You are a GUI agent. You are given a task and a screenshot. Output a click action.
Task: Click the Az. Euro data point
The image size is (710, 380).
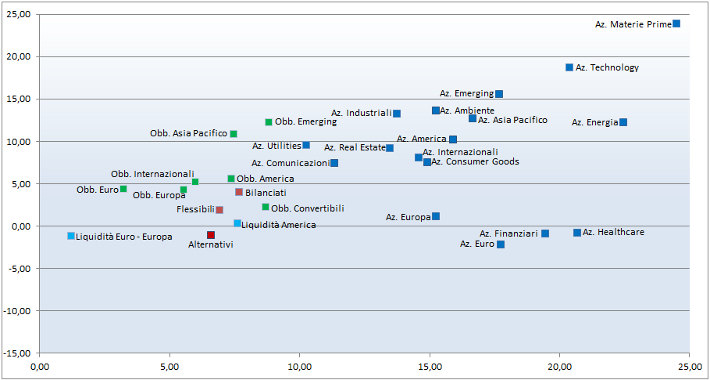point(501,244)
